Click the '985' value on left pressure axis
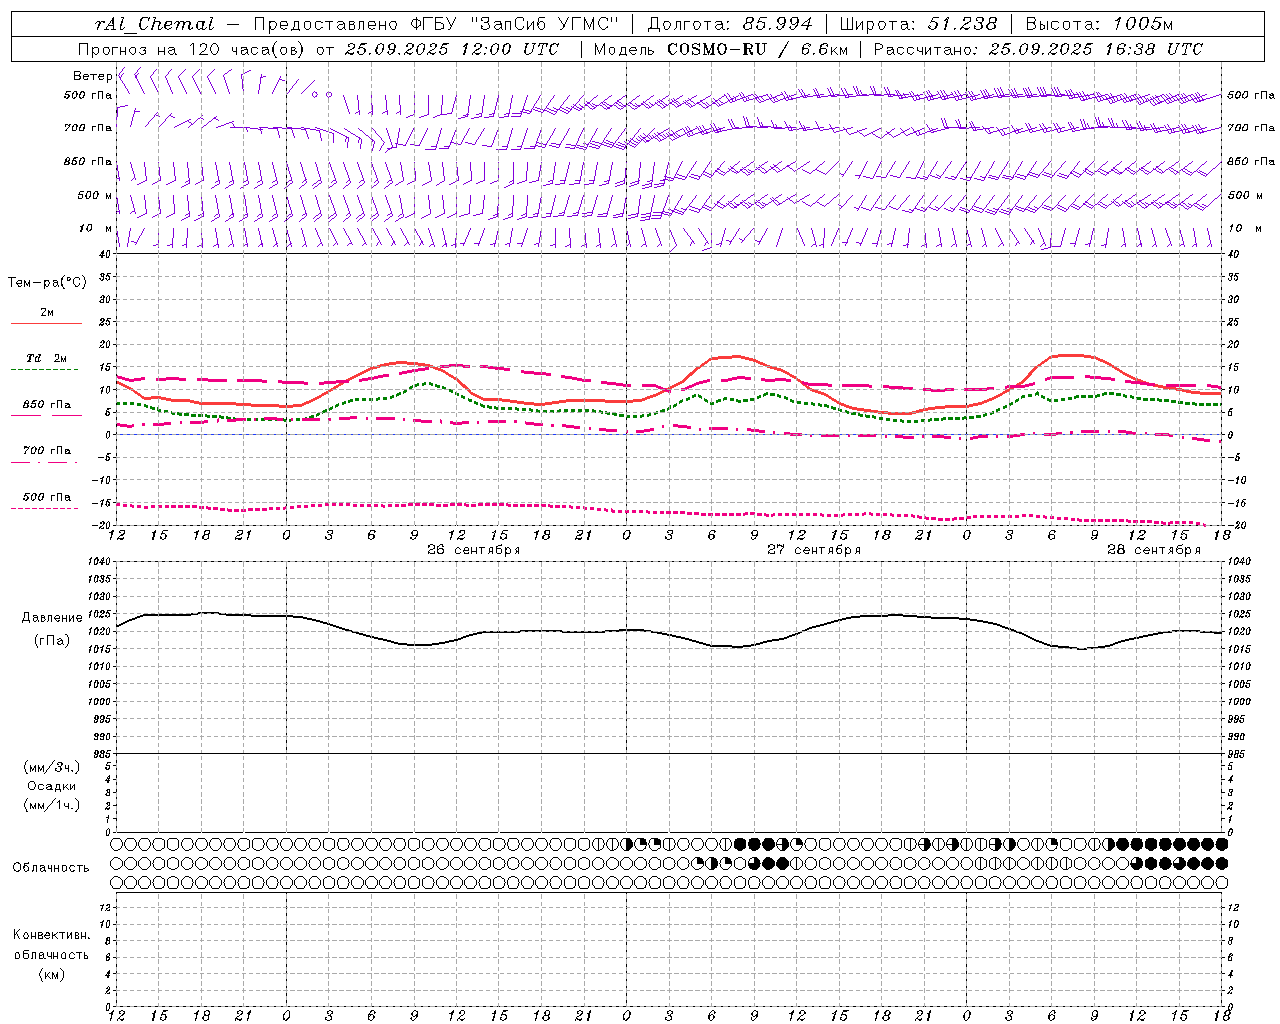Image resolution: width=1280 pixels, height=1024 pixels. tap(101, 753)
